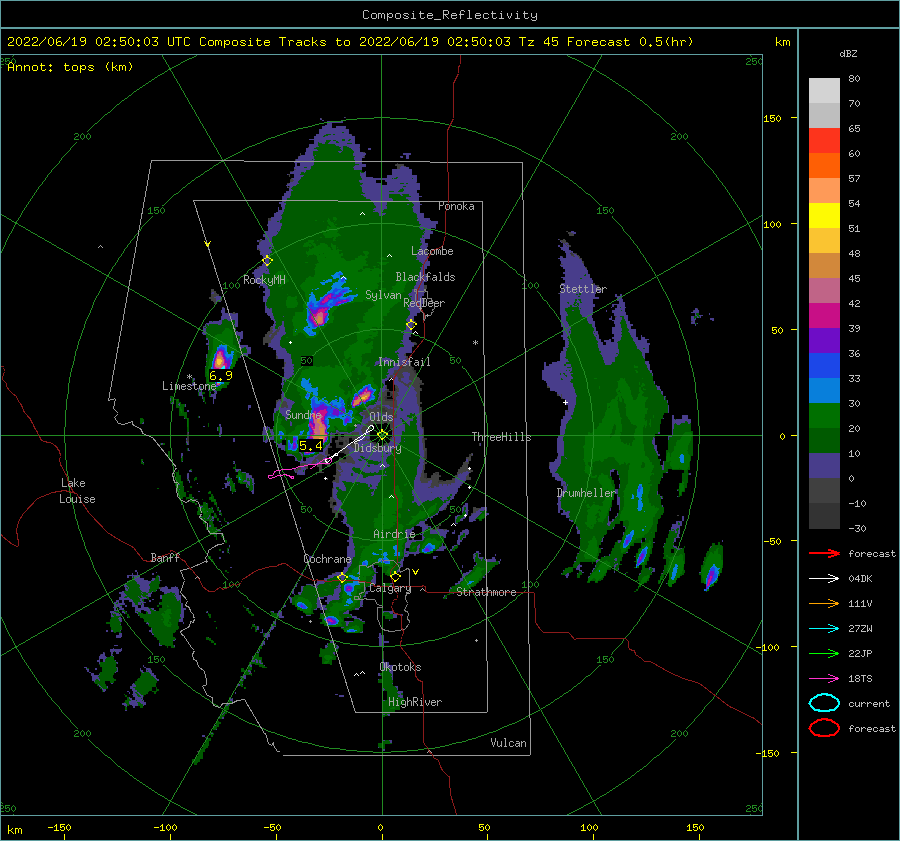Click the Banff label

click(x=165, y=557)
